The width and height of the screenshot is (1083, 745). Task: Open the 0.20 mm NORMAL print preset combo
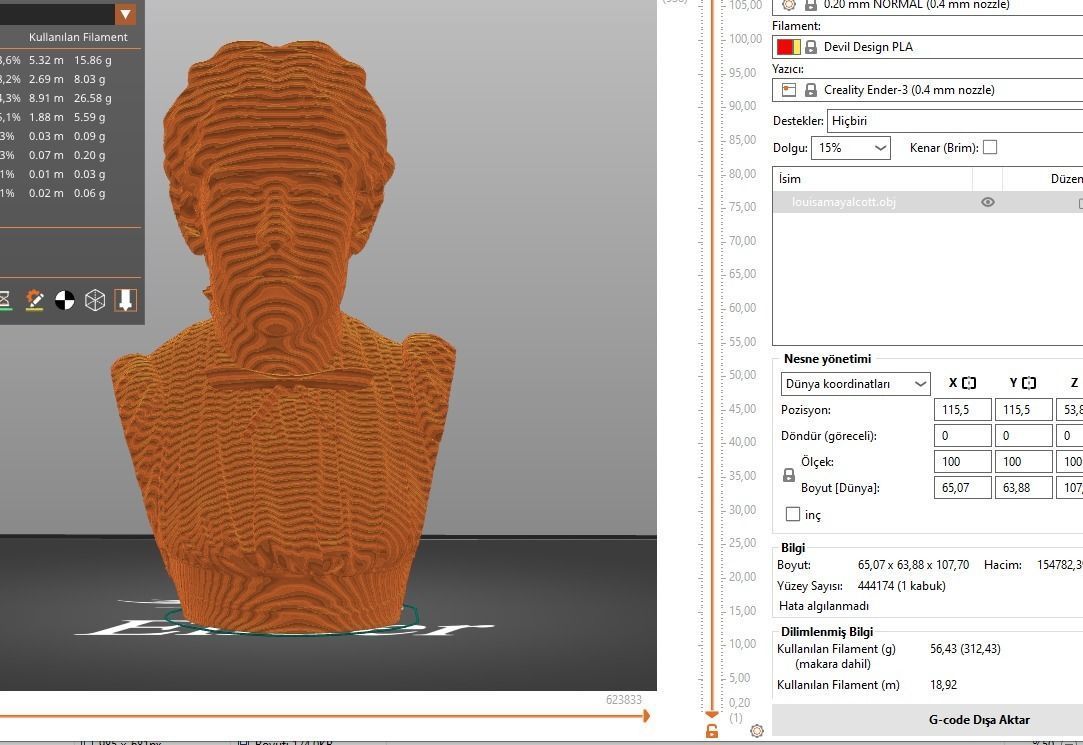pyautogui.click(x=927, y=6)
